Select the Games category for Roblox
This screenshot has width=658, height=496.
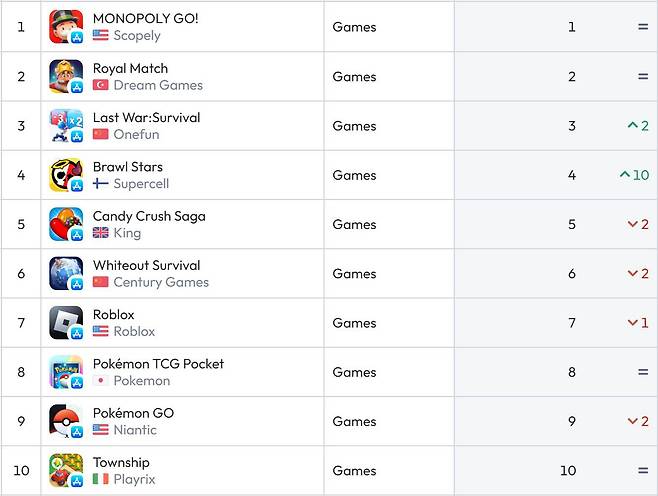[x=354, y=323]
